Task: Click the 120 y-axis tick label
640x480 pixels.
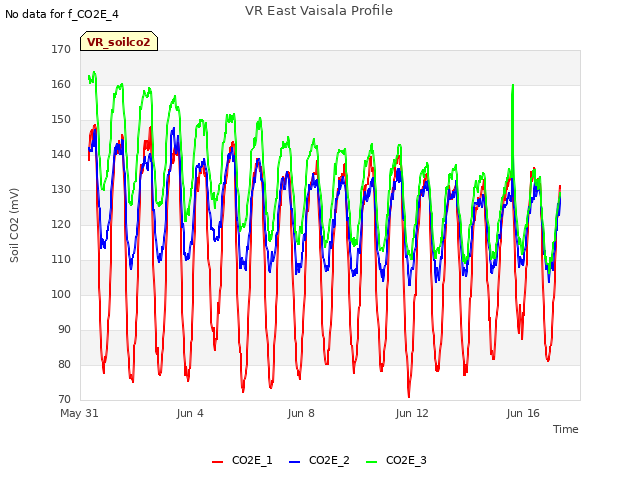Action: pyautogui.click(x=61, y=224)
